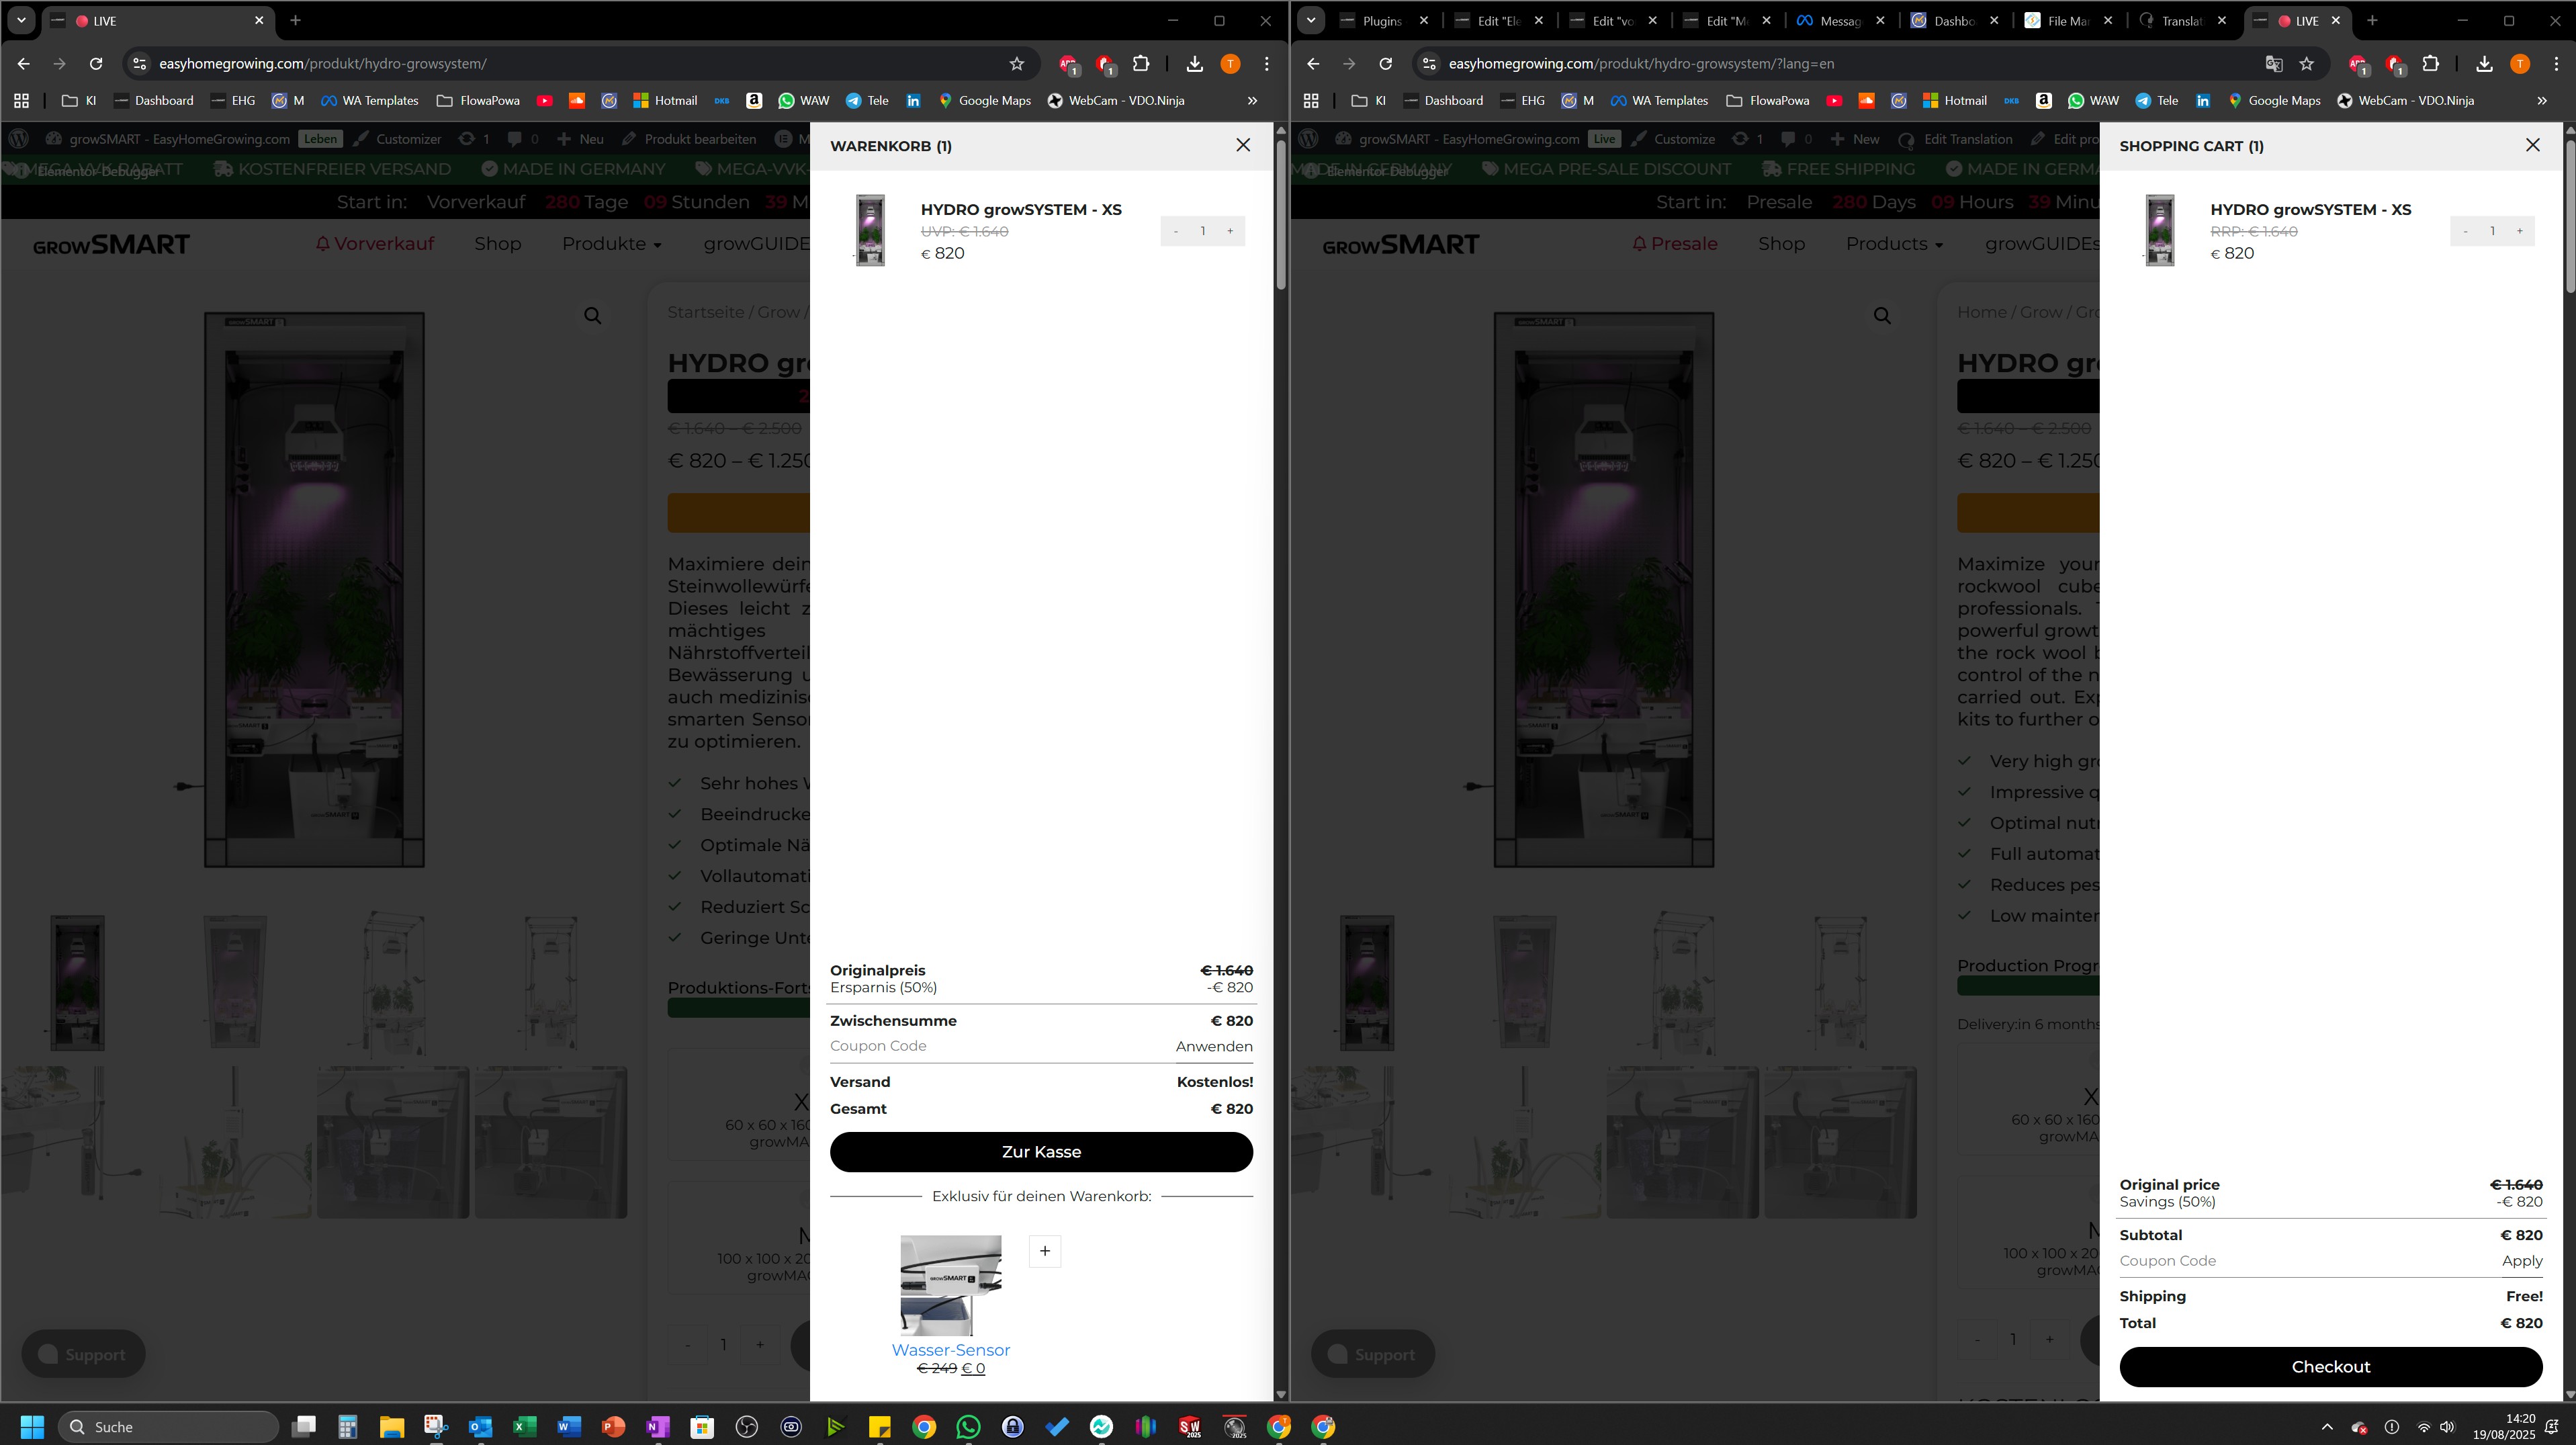This screenshot has height=1445, width=2576.
Task: Open Extensions puzzle icon in the English-page window
Action: pyautogui.click(x=2431, y=64)
